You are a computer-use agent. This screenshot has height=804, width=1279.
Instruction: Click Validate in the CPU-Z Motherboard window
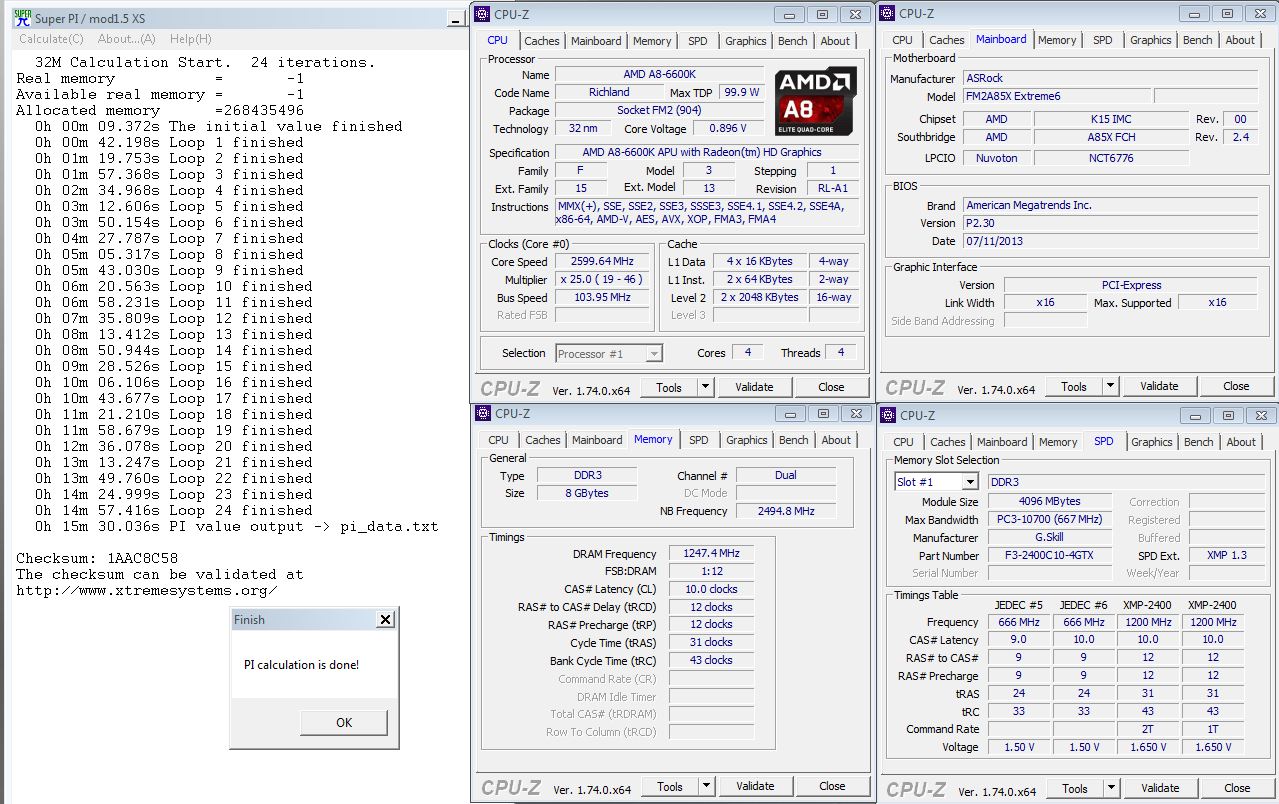1159,386
